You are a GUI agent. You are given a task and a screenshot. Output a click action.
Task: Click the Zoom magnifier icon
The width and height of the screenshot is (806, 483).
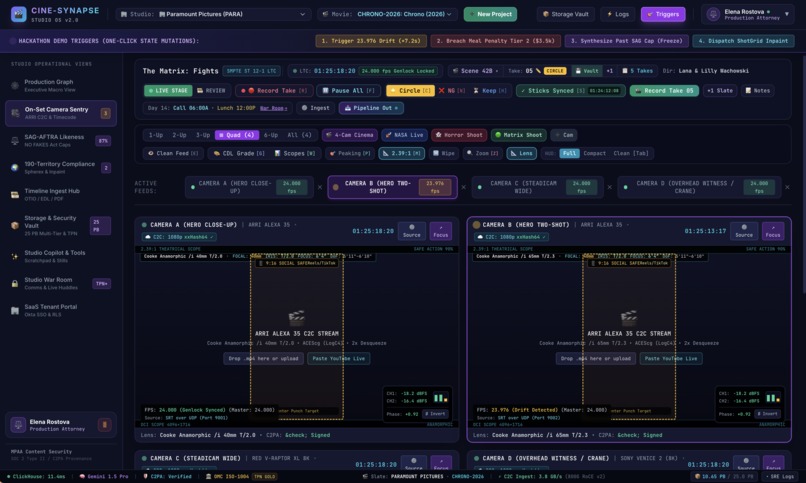[x=469, y=153]
